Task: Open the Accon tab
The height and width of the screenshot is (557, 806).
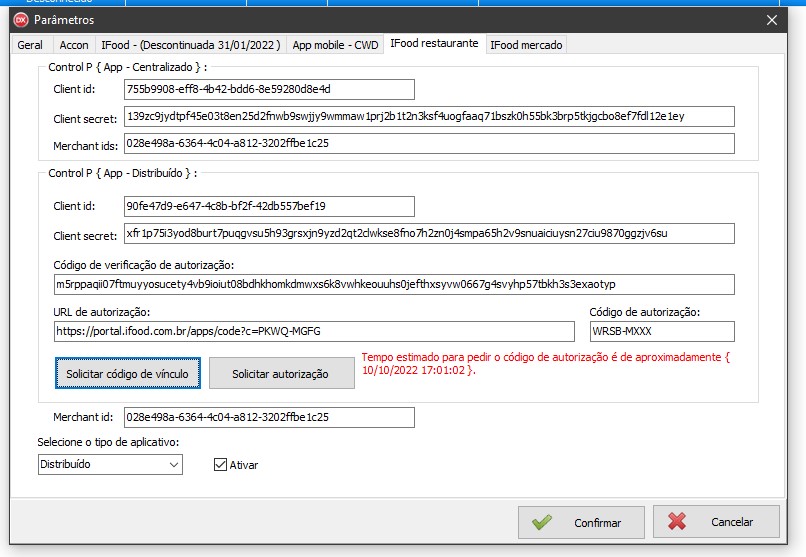Action: pyautogui.click(x=74, y=45)
